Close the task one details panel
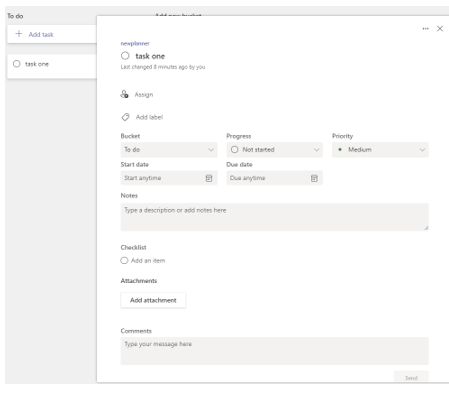The width and height of the screenshot is (449, 395). (x=440, y=29)
